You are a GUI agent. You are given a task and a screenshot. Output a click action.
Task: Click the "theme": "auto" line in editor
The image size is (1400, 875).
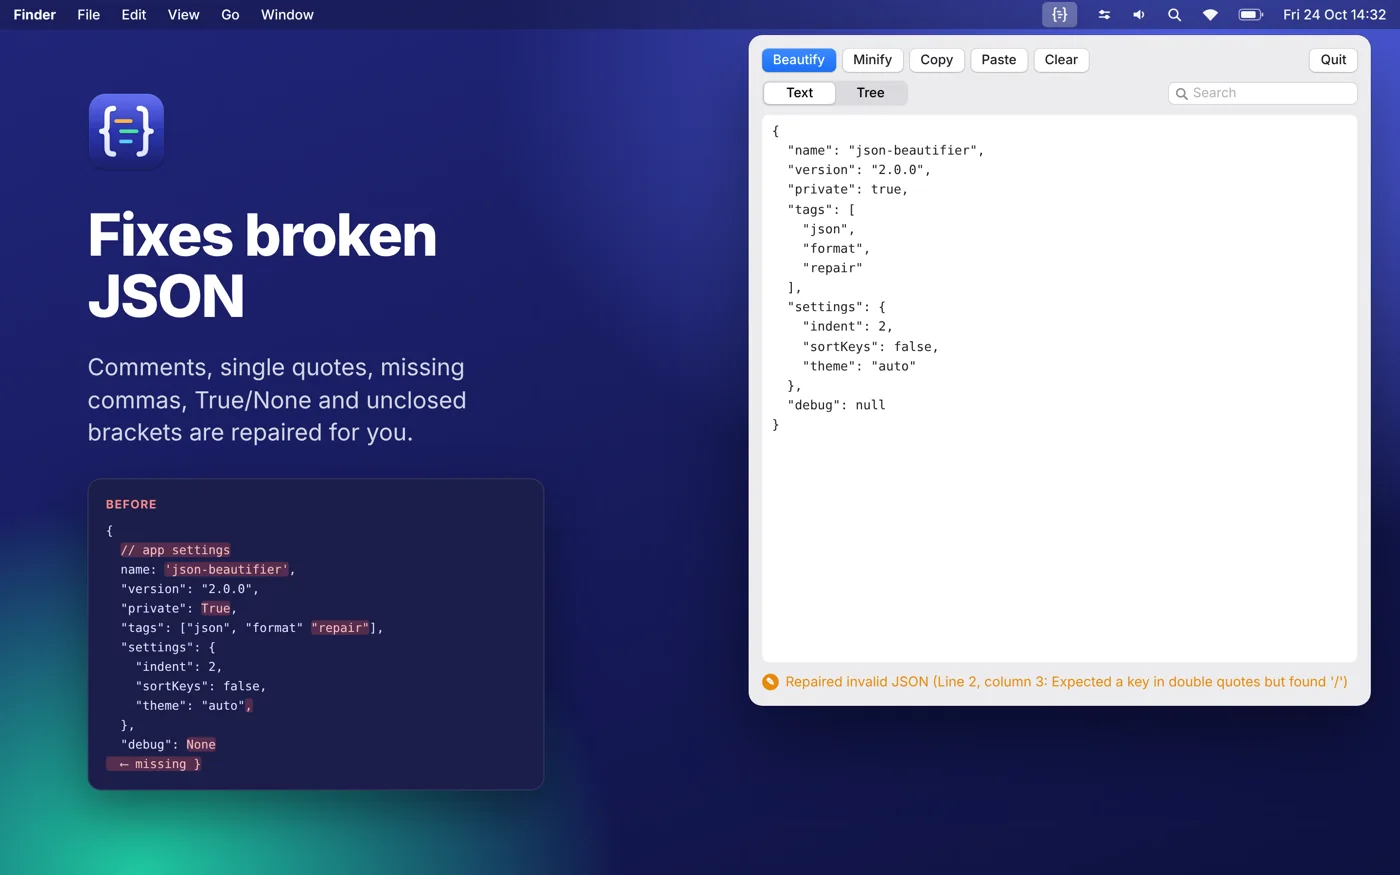coord(859,366)
